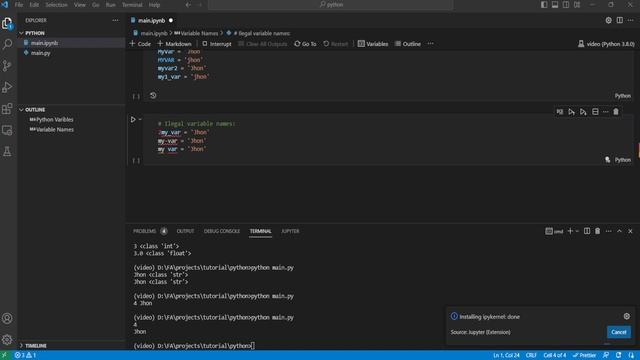Cancel the ipykernel install notification
The width and height of the screenshot is (640, 360).
(x=619, y=332)
